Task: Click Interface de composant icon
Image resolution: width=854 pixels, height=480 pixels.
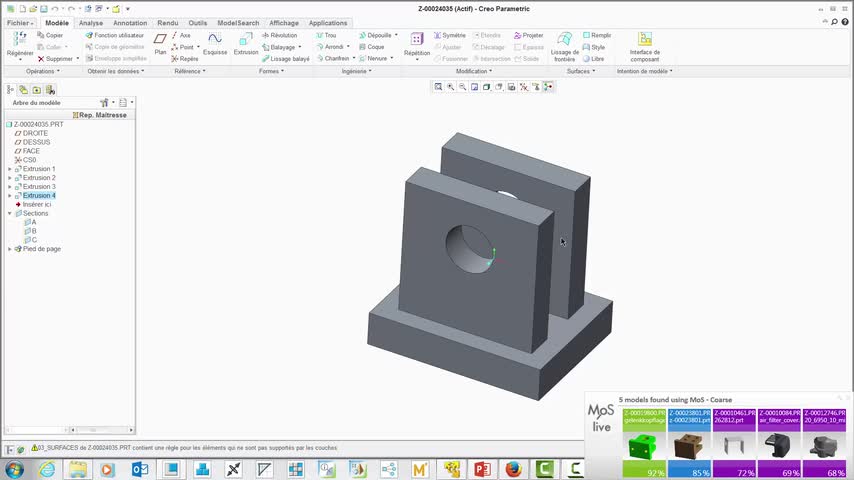Action: click(x=645, y=39)
